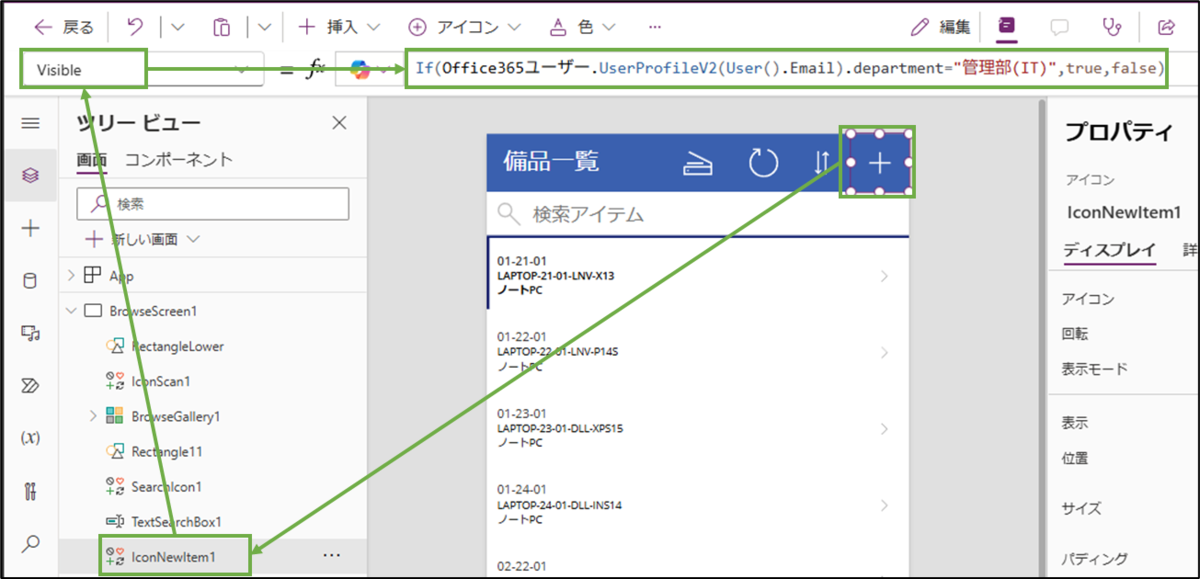Expand the BrowseGallery1 node
Image resolution: width=1200 pixels, height=579 pixels.
94,415
